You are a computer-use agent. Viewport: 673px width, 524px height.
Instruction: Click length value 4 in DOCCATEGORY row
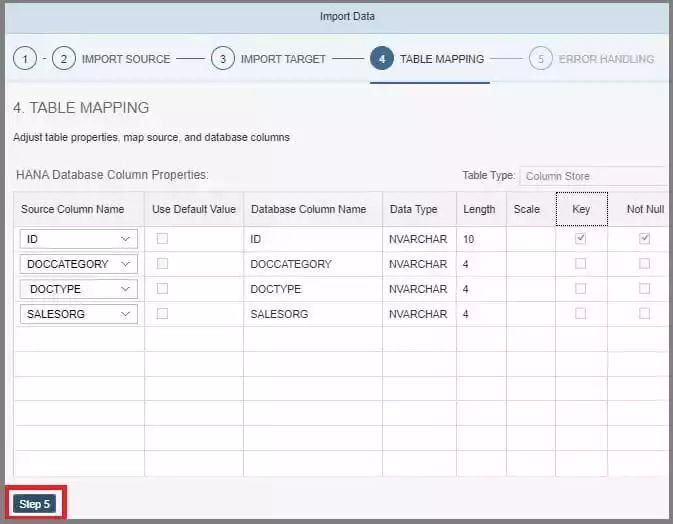pos(466,264)
